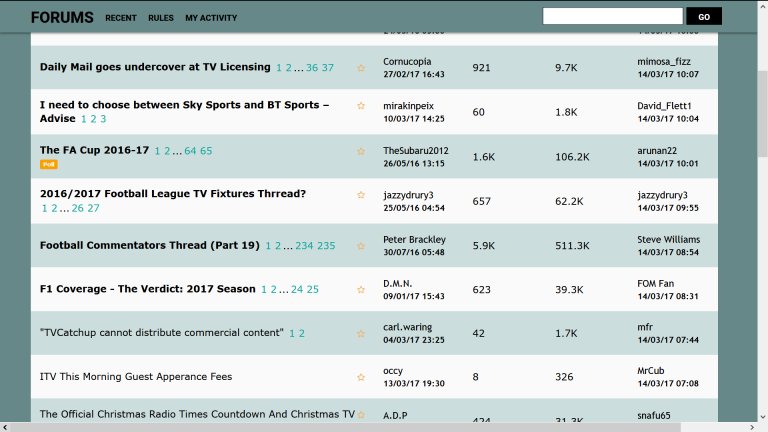
Task: Select the 511.3K view count
Action: coord(572,245)
